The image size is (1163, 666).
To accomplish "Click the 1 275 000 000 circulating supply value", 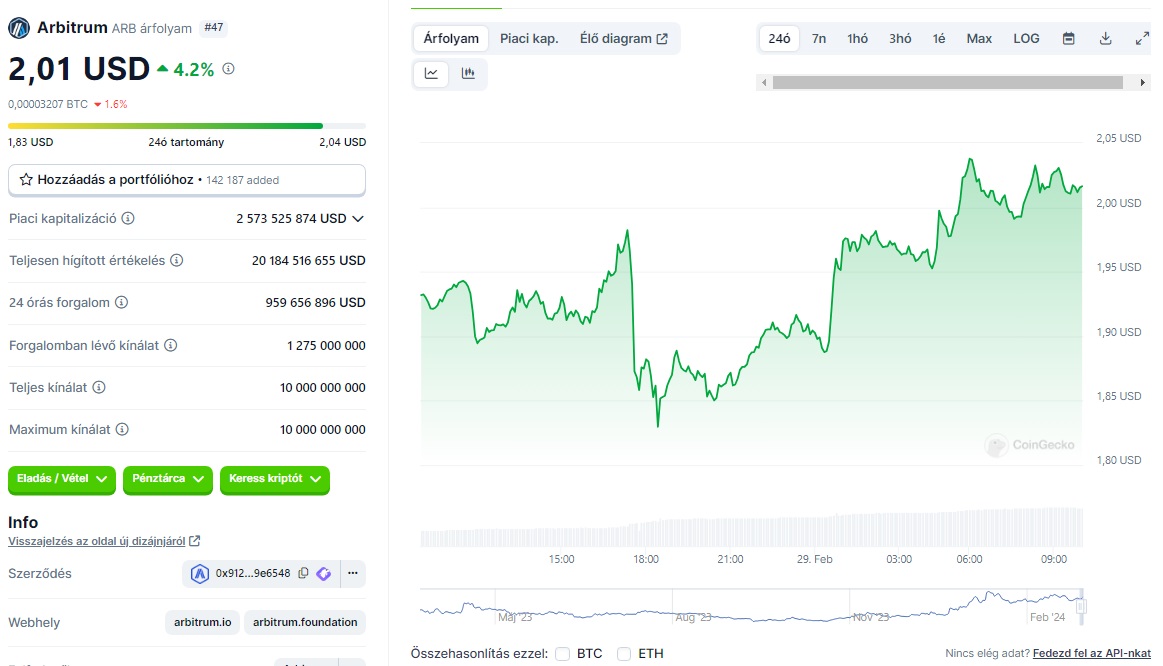I will click(326, 346).
